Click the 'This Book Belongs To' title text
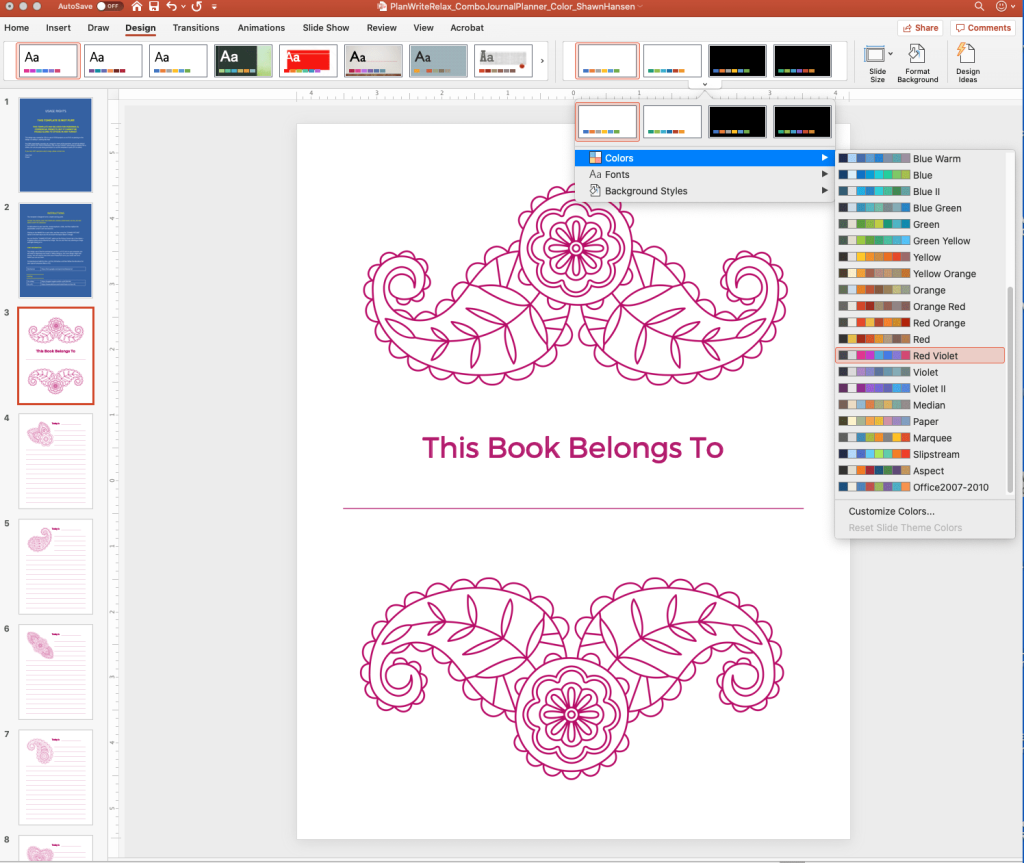This screenshot has width=1024, height=863. pyautogui.click(x=573, y=448)
